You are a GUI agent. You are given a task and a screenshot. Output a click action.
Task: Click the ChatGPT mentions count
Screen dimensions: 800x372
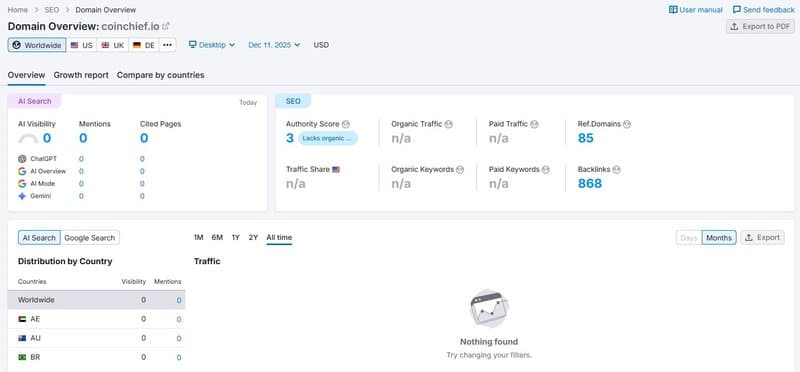[81, 159]
